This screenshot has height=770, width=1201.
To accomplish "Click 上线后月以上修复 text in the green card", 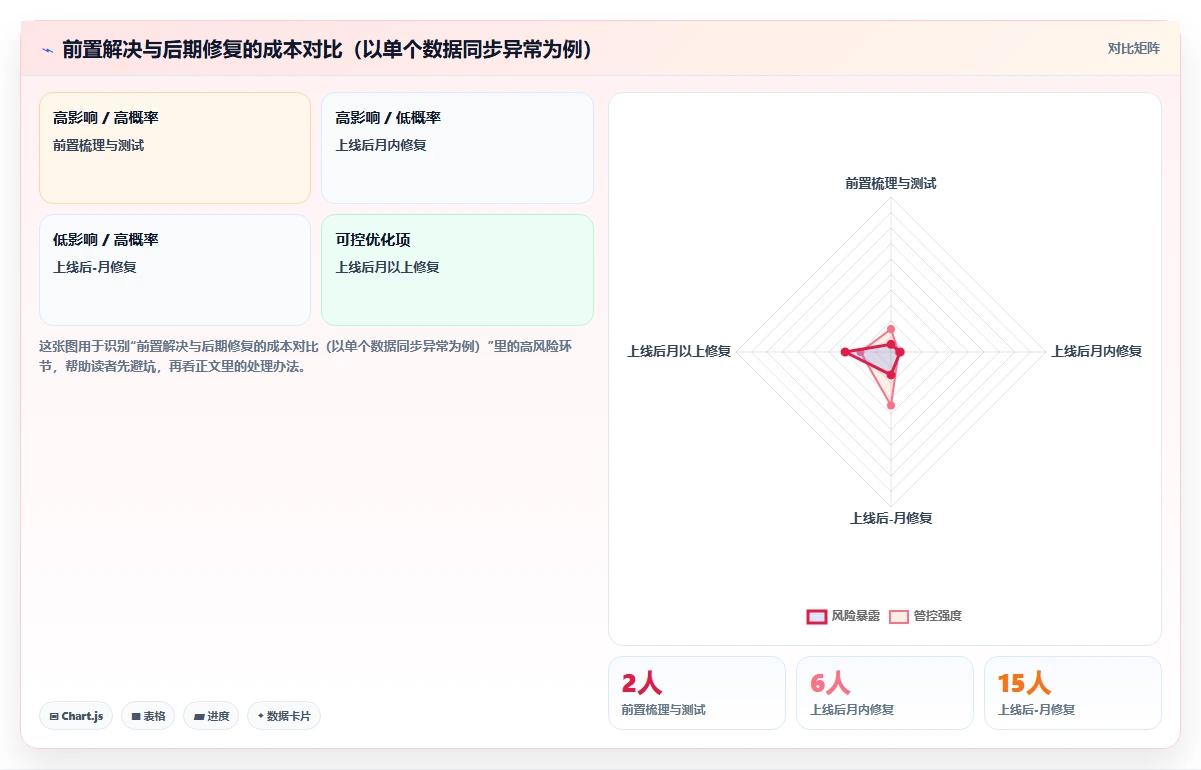I will pos(388,267).
